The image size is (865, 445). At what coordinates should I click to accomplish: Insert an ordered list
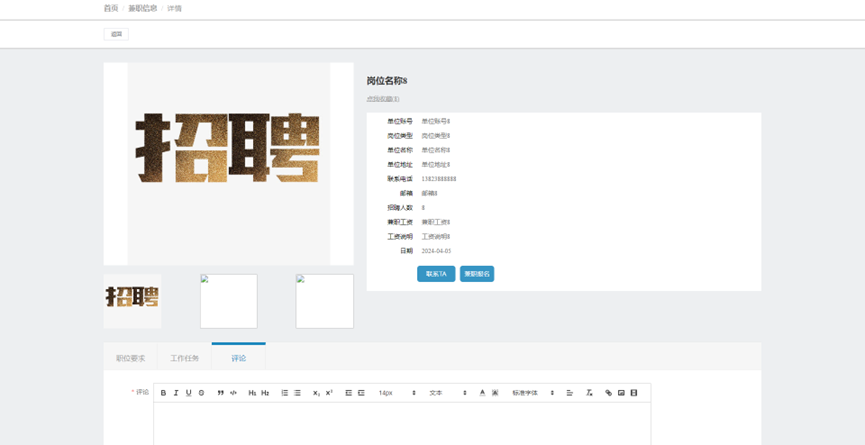[x=285, y=393]
